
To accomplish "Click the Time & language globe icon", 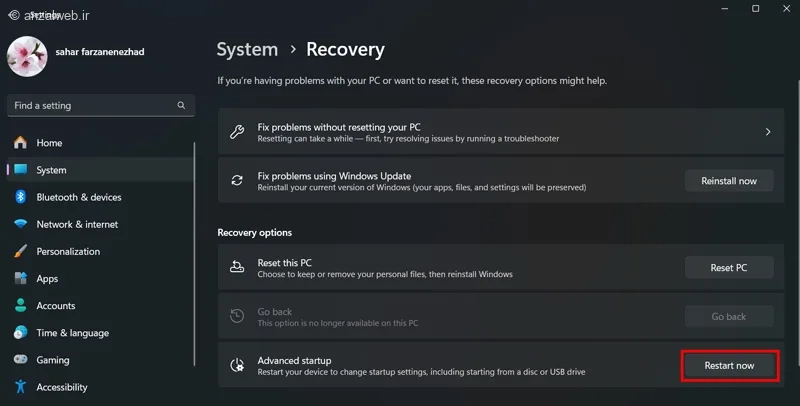I will pos(20,333).
